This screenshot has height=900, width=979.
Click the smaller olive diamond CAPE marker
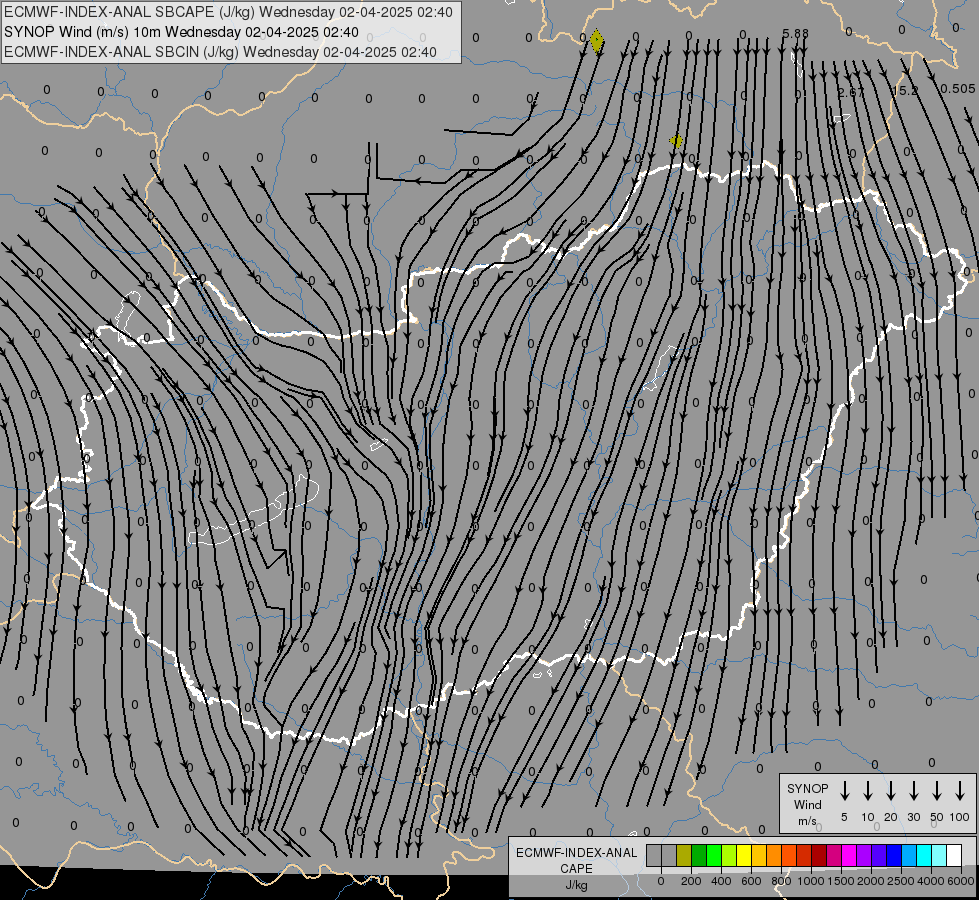(x=676, y=141)
